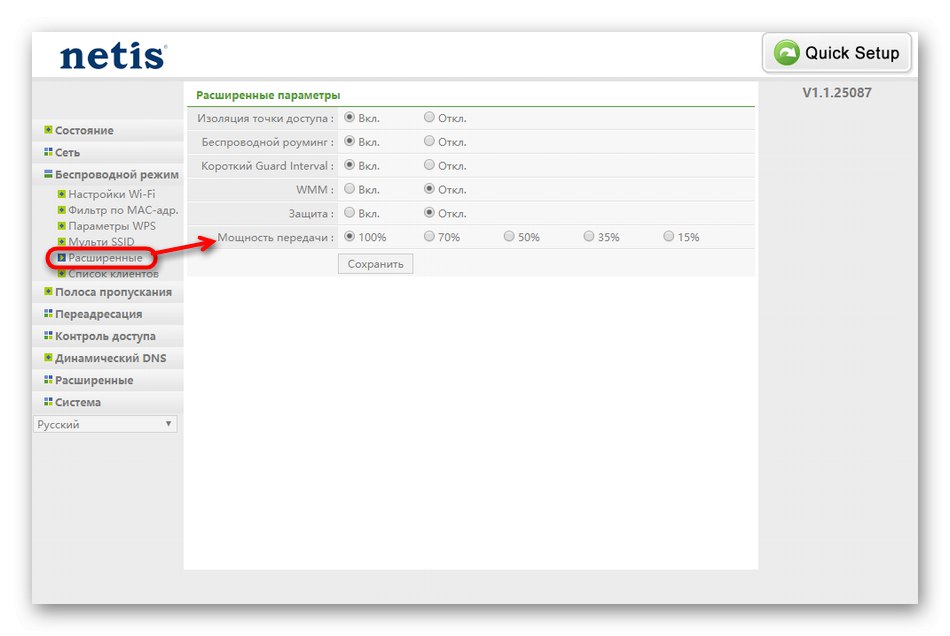
Task: Disable Короткий Guard Interval
Action: pyautogui.click(x=429, y=165)
